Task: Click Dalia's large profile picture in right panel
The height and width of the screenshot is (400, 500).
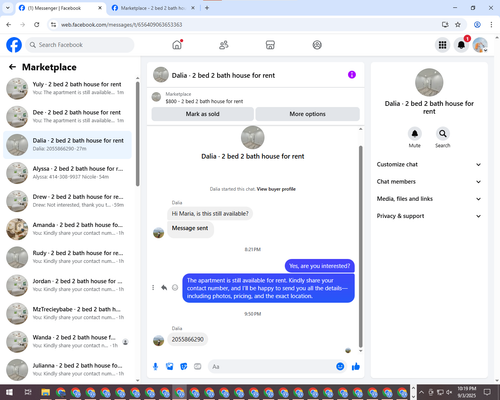Action: click(429, 82)
